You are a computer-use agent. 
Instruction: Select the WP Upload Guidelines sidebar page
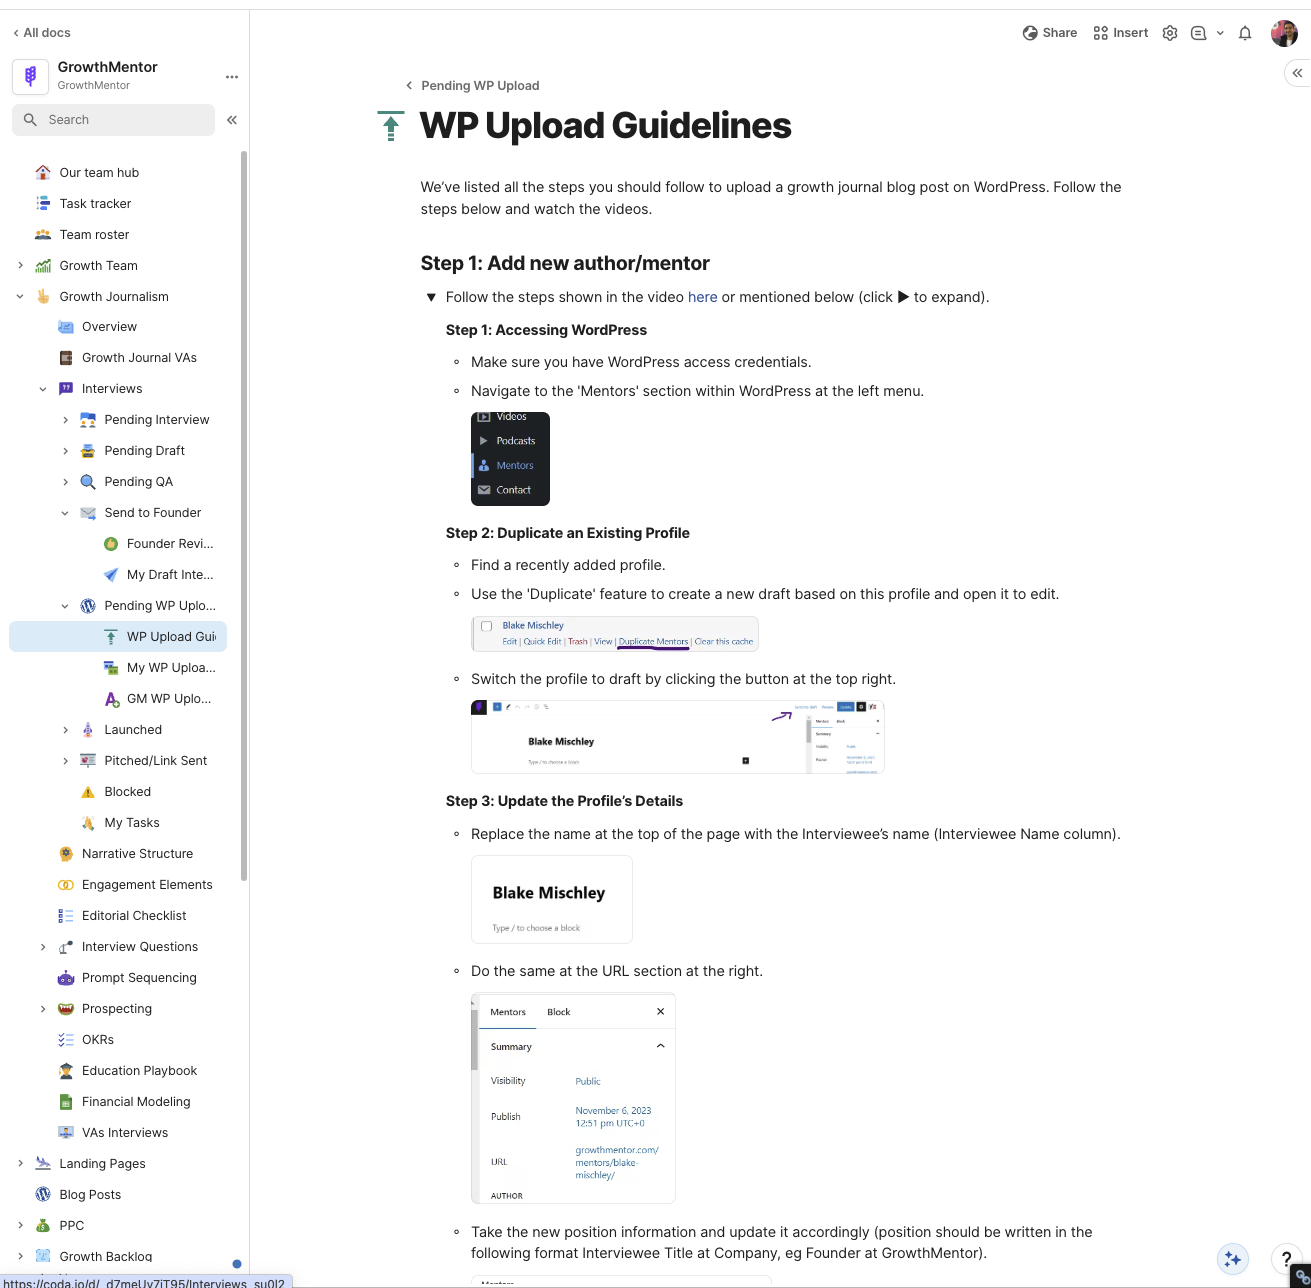click(118, 636)
